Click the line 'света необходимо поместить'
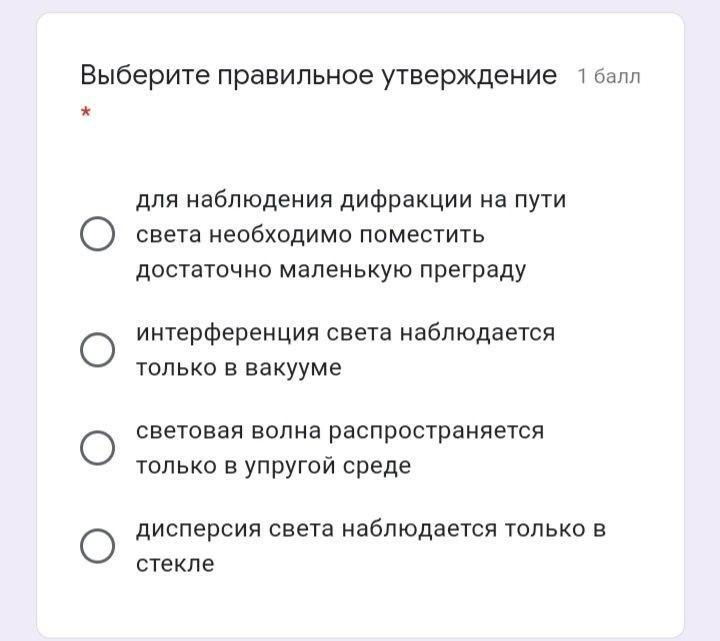This screenshot has height=641, width=720. click(x=310, y=235)
